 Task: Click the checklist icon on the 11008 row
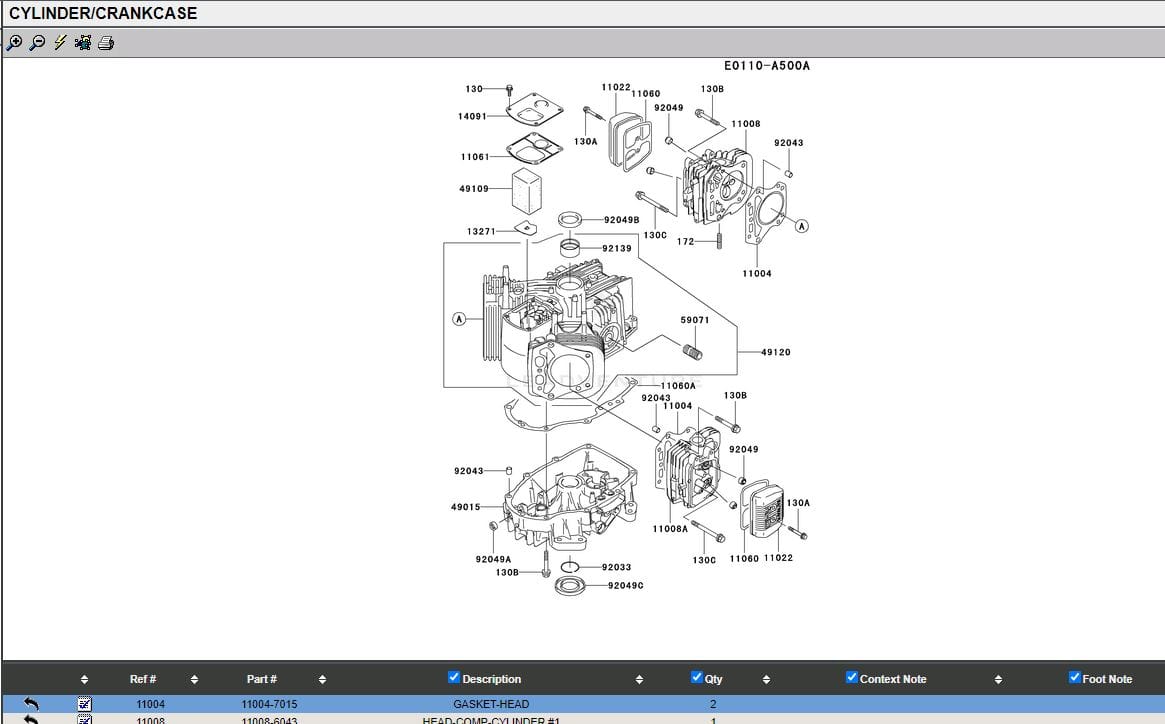85,719
